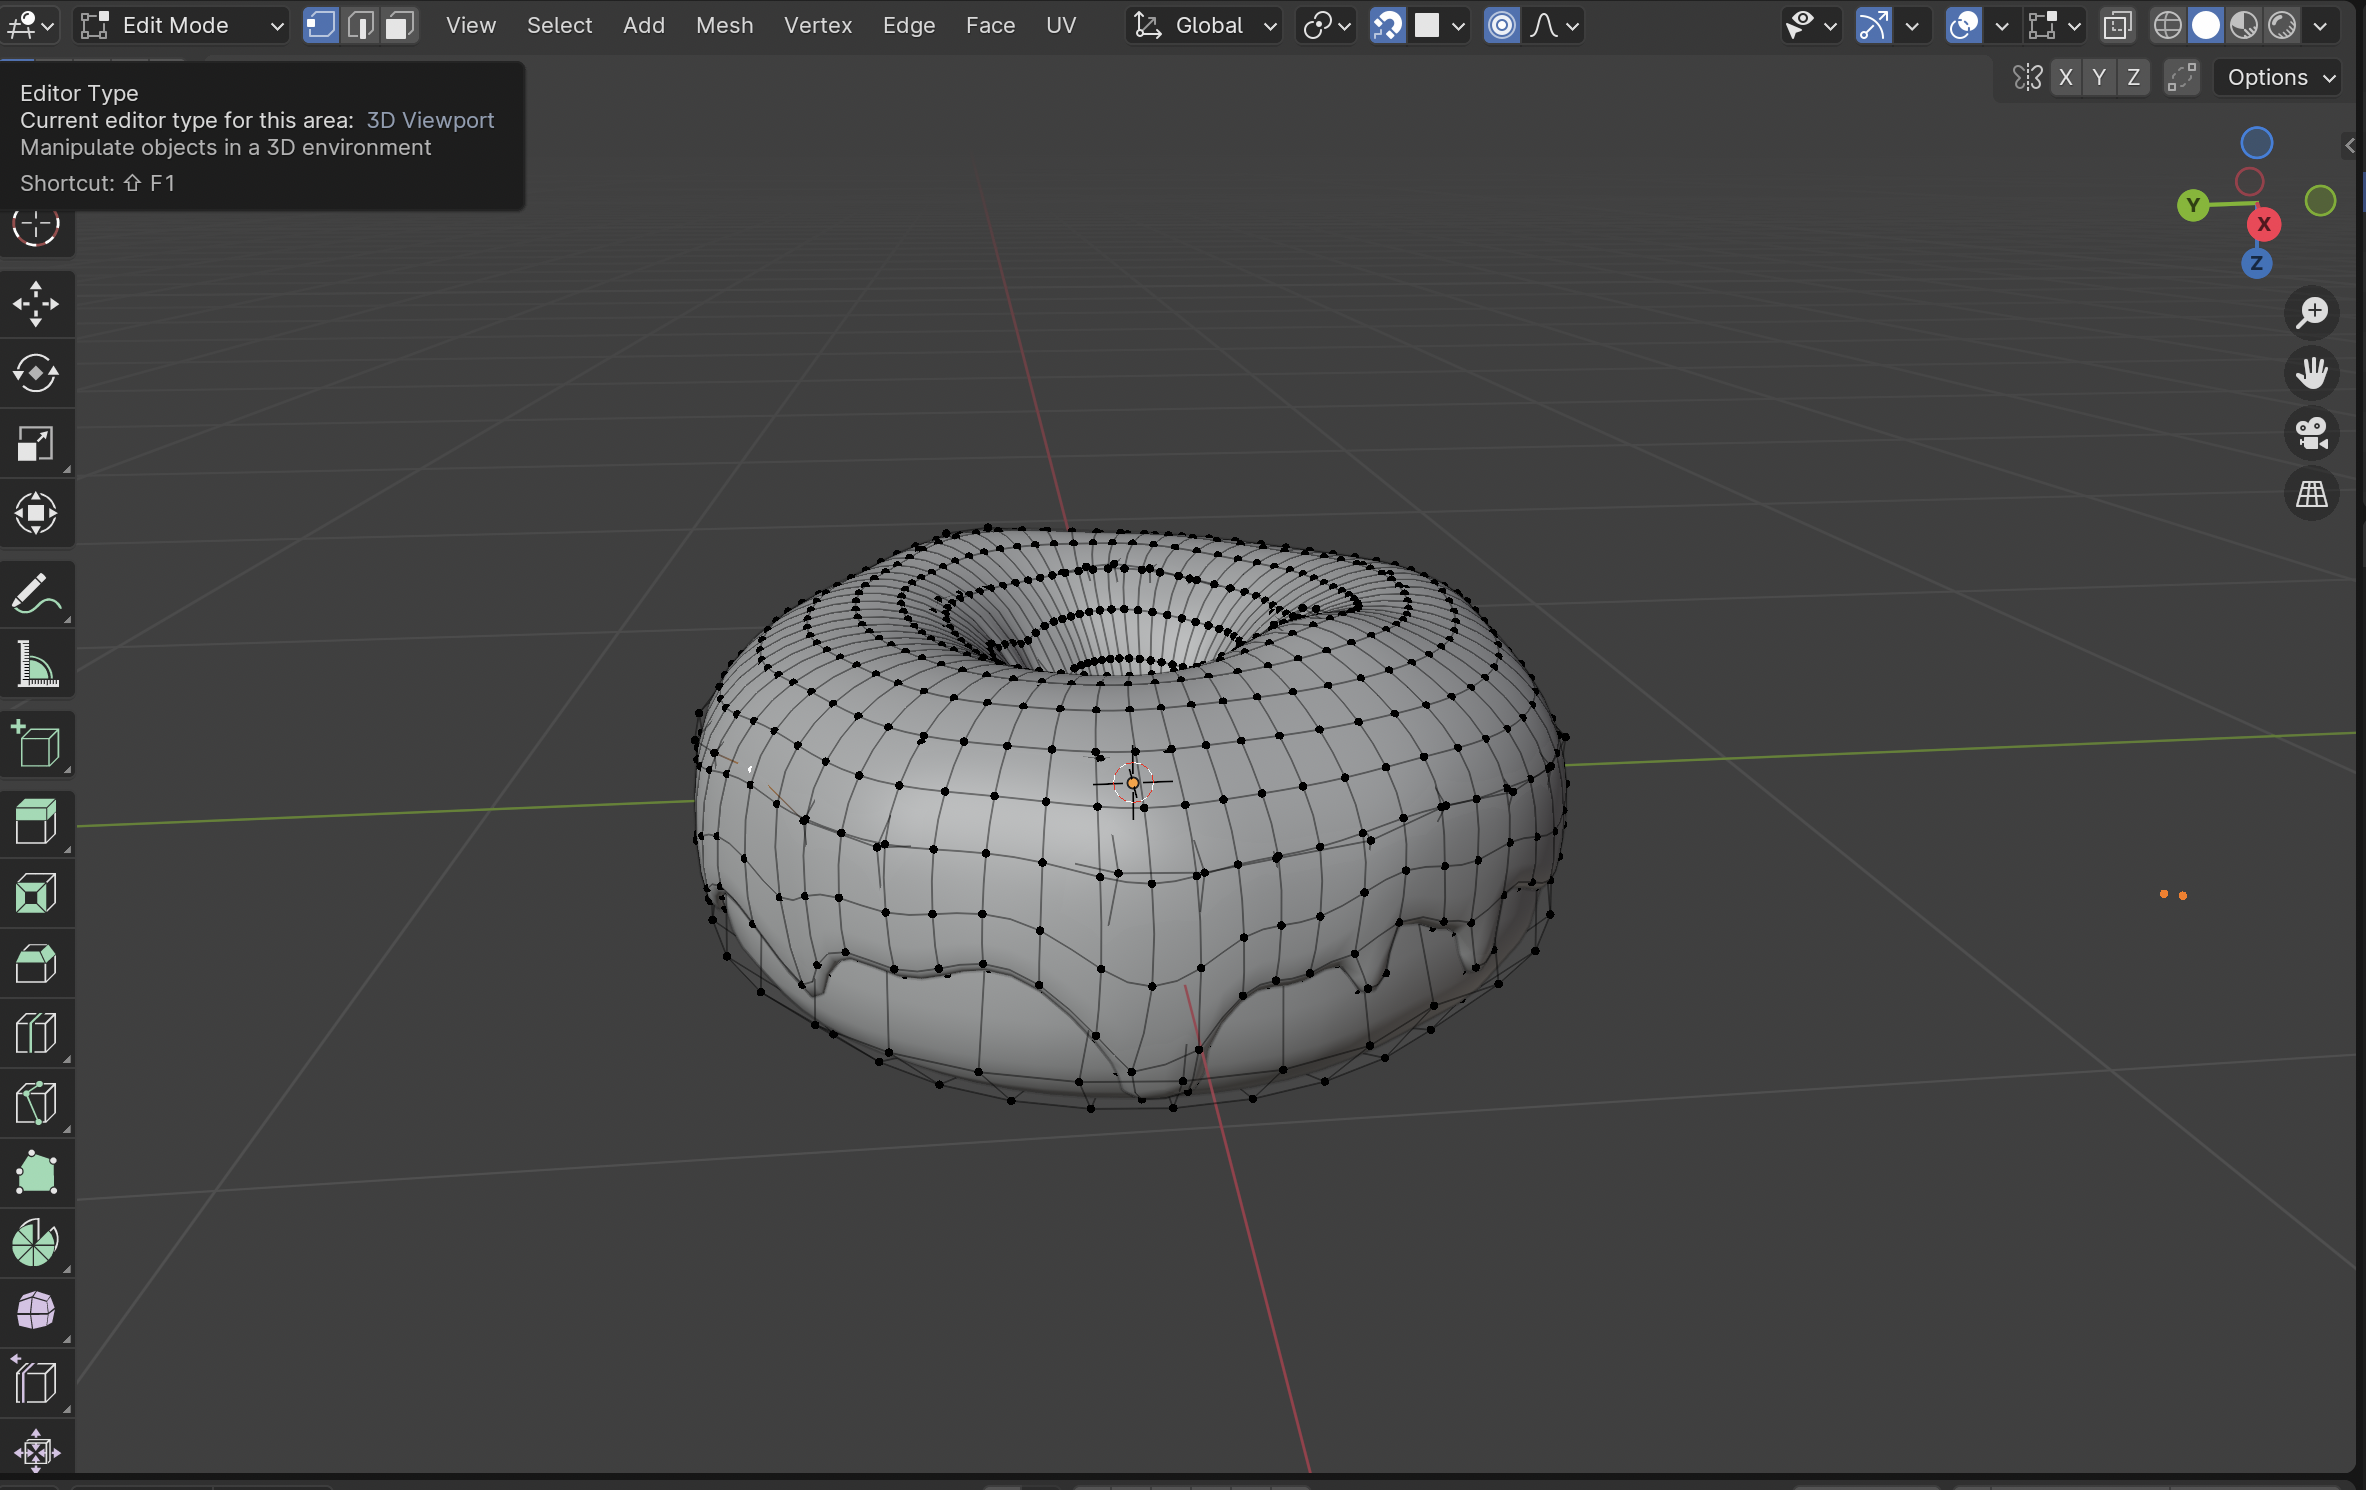Open the Vertex menu
The image size is (2366, 1490).
pyautogui.click(x=818, y=25)
